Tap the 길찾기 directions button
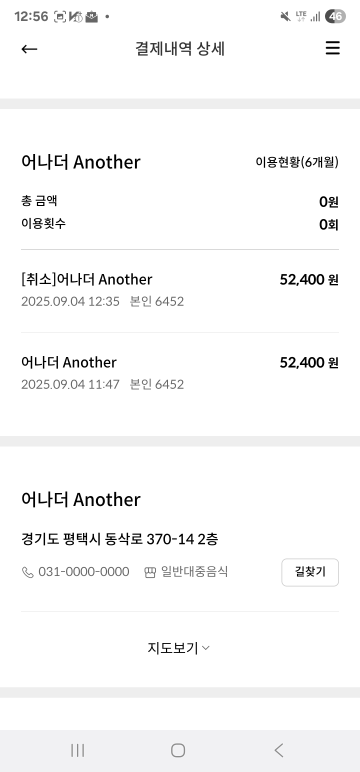Screen dimensions: 360x772 (310, 572)
